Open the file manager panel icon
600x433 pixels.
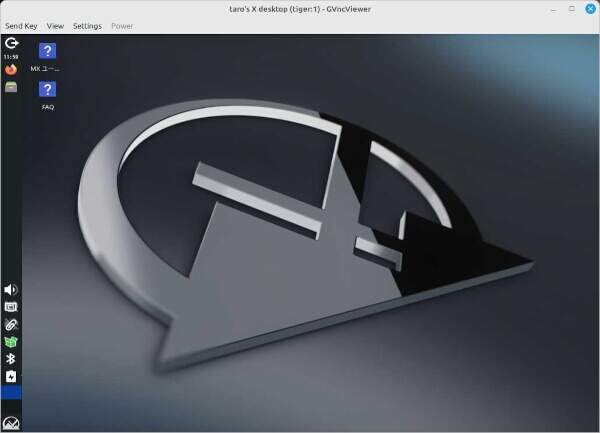point(11,87)
